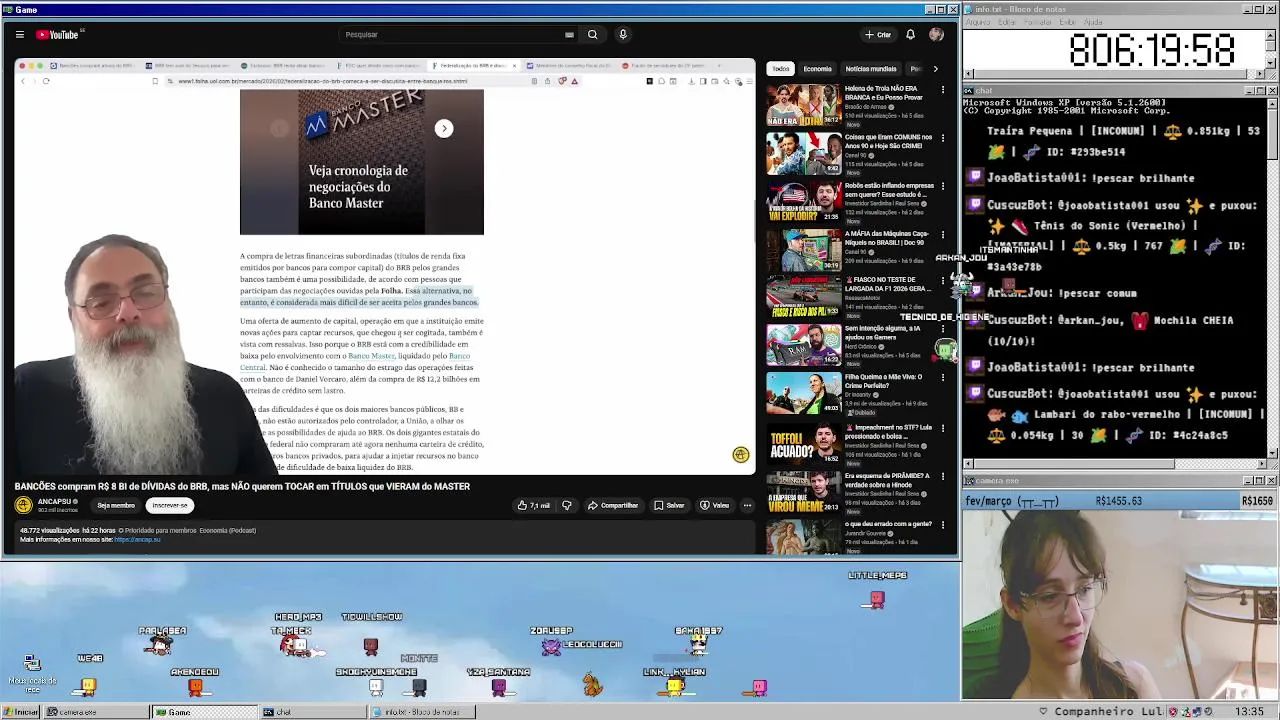The width and height of the screenshot is (1280, 720).
Task: Open the TOFFOLI ACUADO video thumbnail
Action: click(804, 443)
